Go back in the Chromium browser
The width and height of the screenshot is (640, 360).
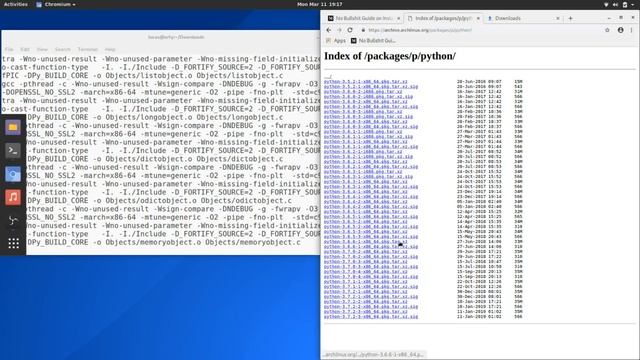(x=329, y=30)
